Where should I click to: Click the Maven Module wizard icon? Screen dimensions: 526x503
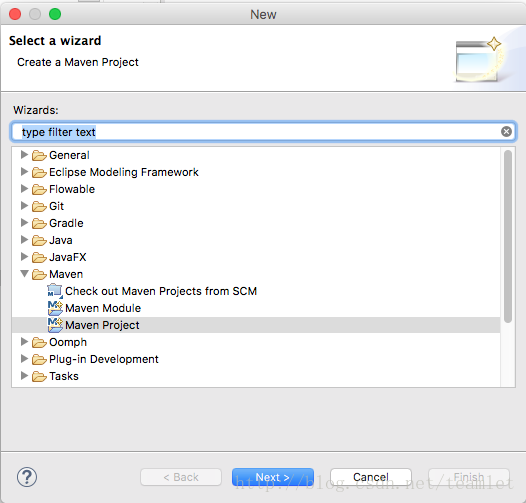[x=55, y=308]
